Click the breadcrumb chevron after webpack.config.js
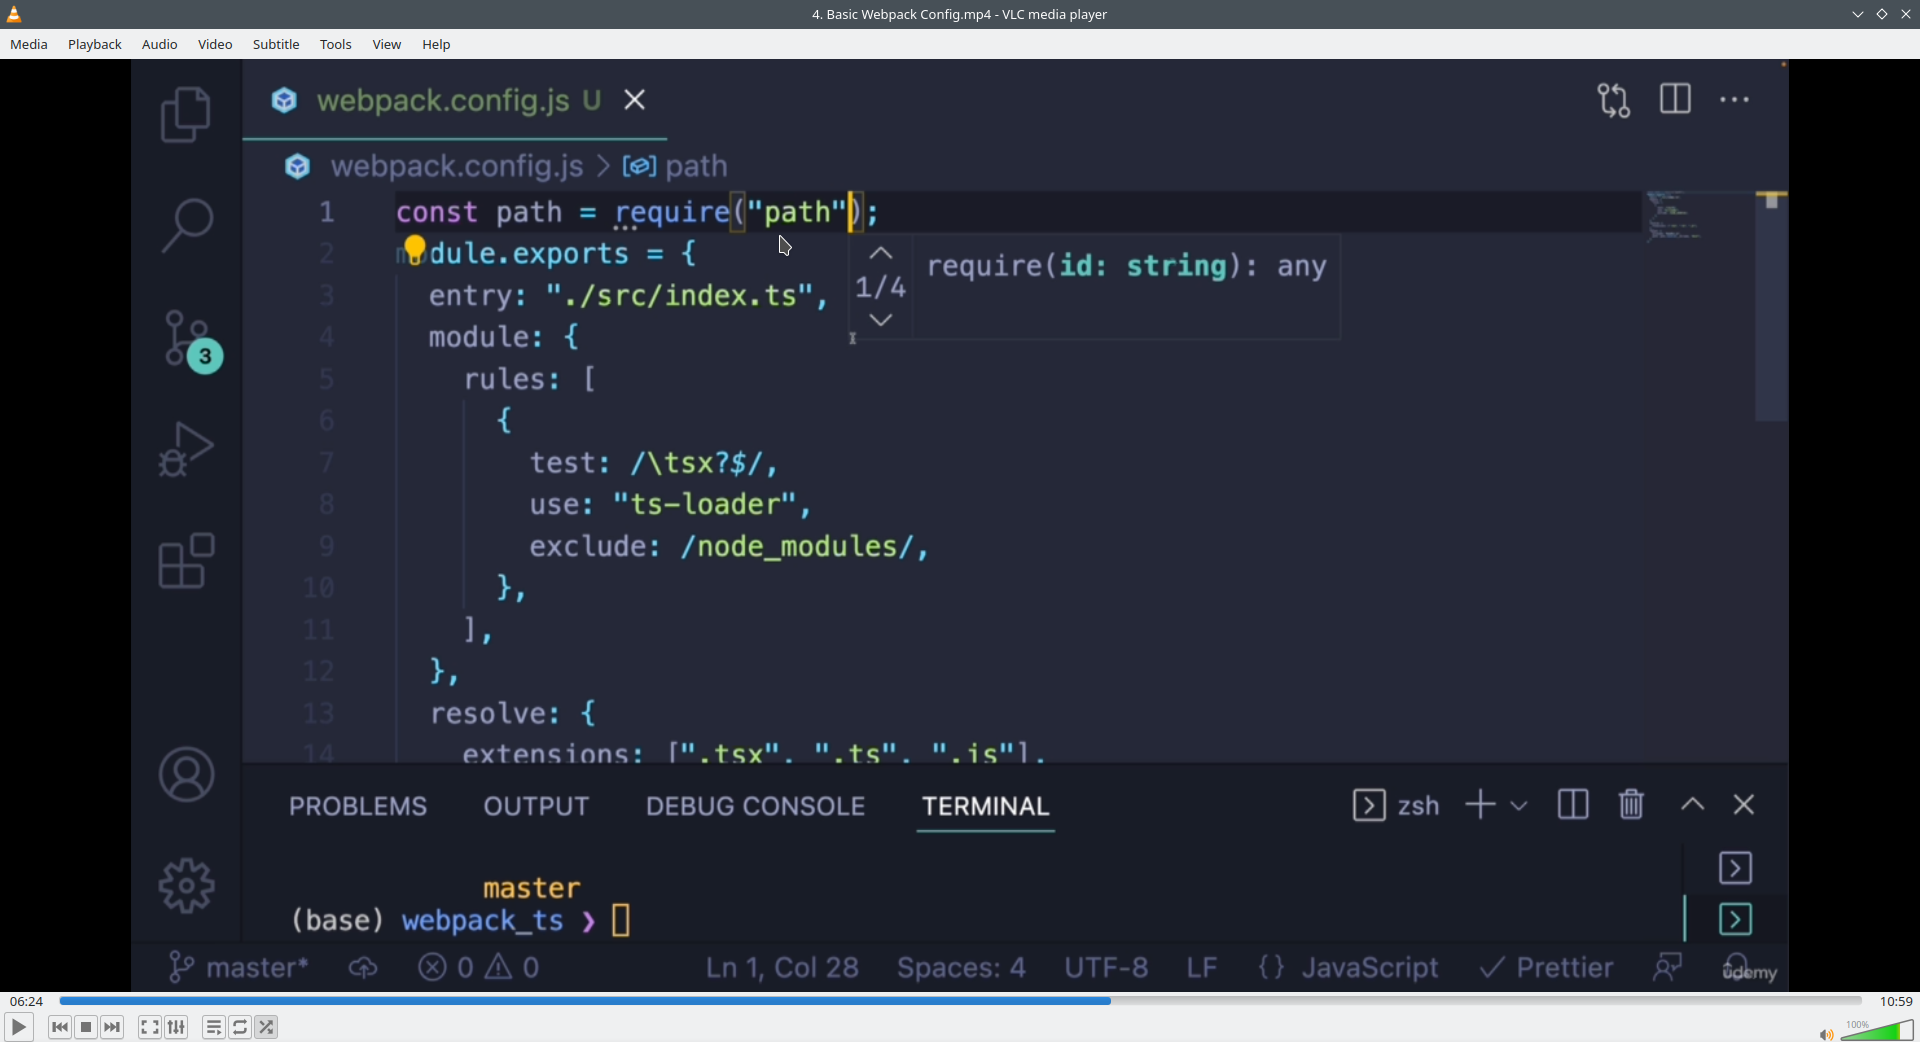 [x=603, y=166]
